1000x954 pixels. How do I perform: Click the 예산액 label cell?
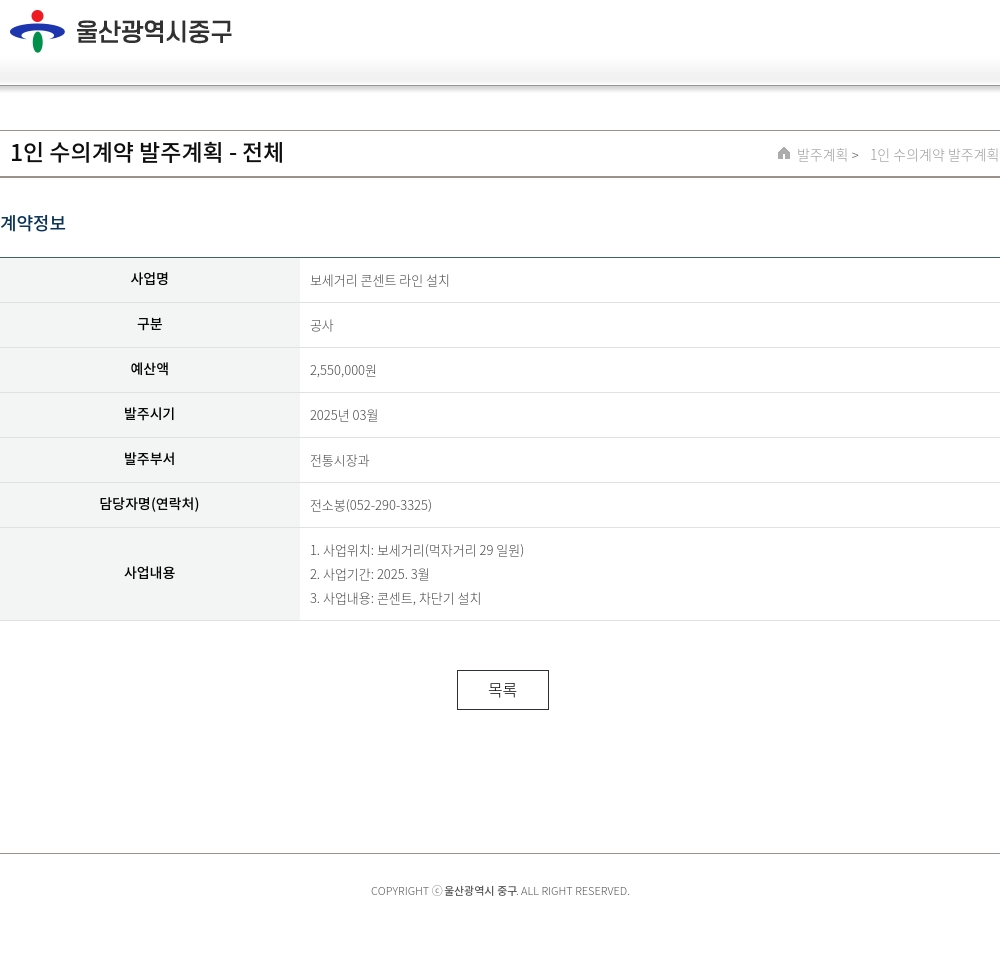click(149, 369)
